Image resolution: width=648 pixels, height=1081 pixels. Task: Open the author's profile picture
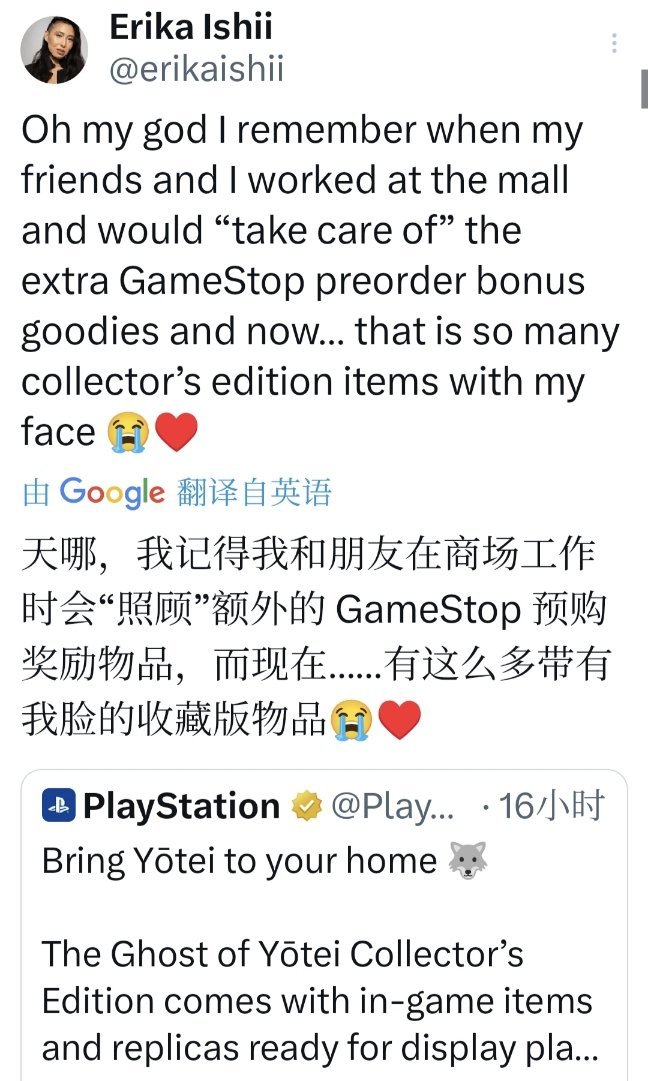pyautogui.click(x=53, y=50)
